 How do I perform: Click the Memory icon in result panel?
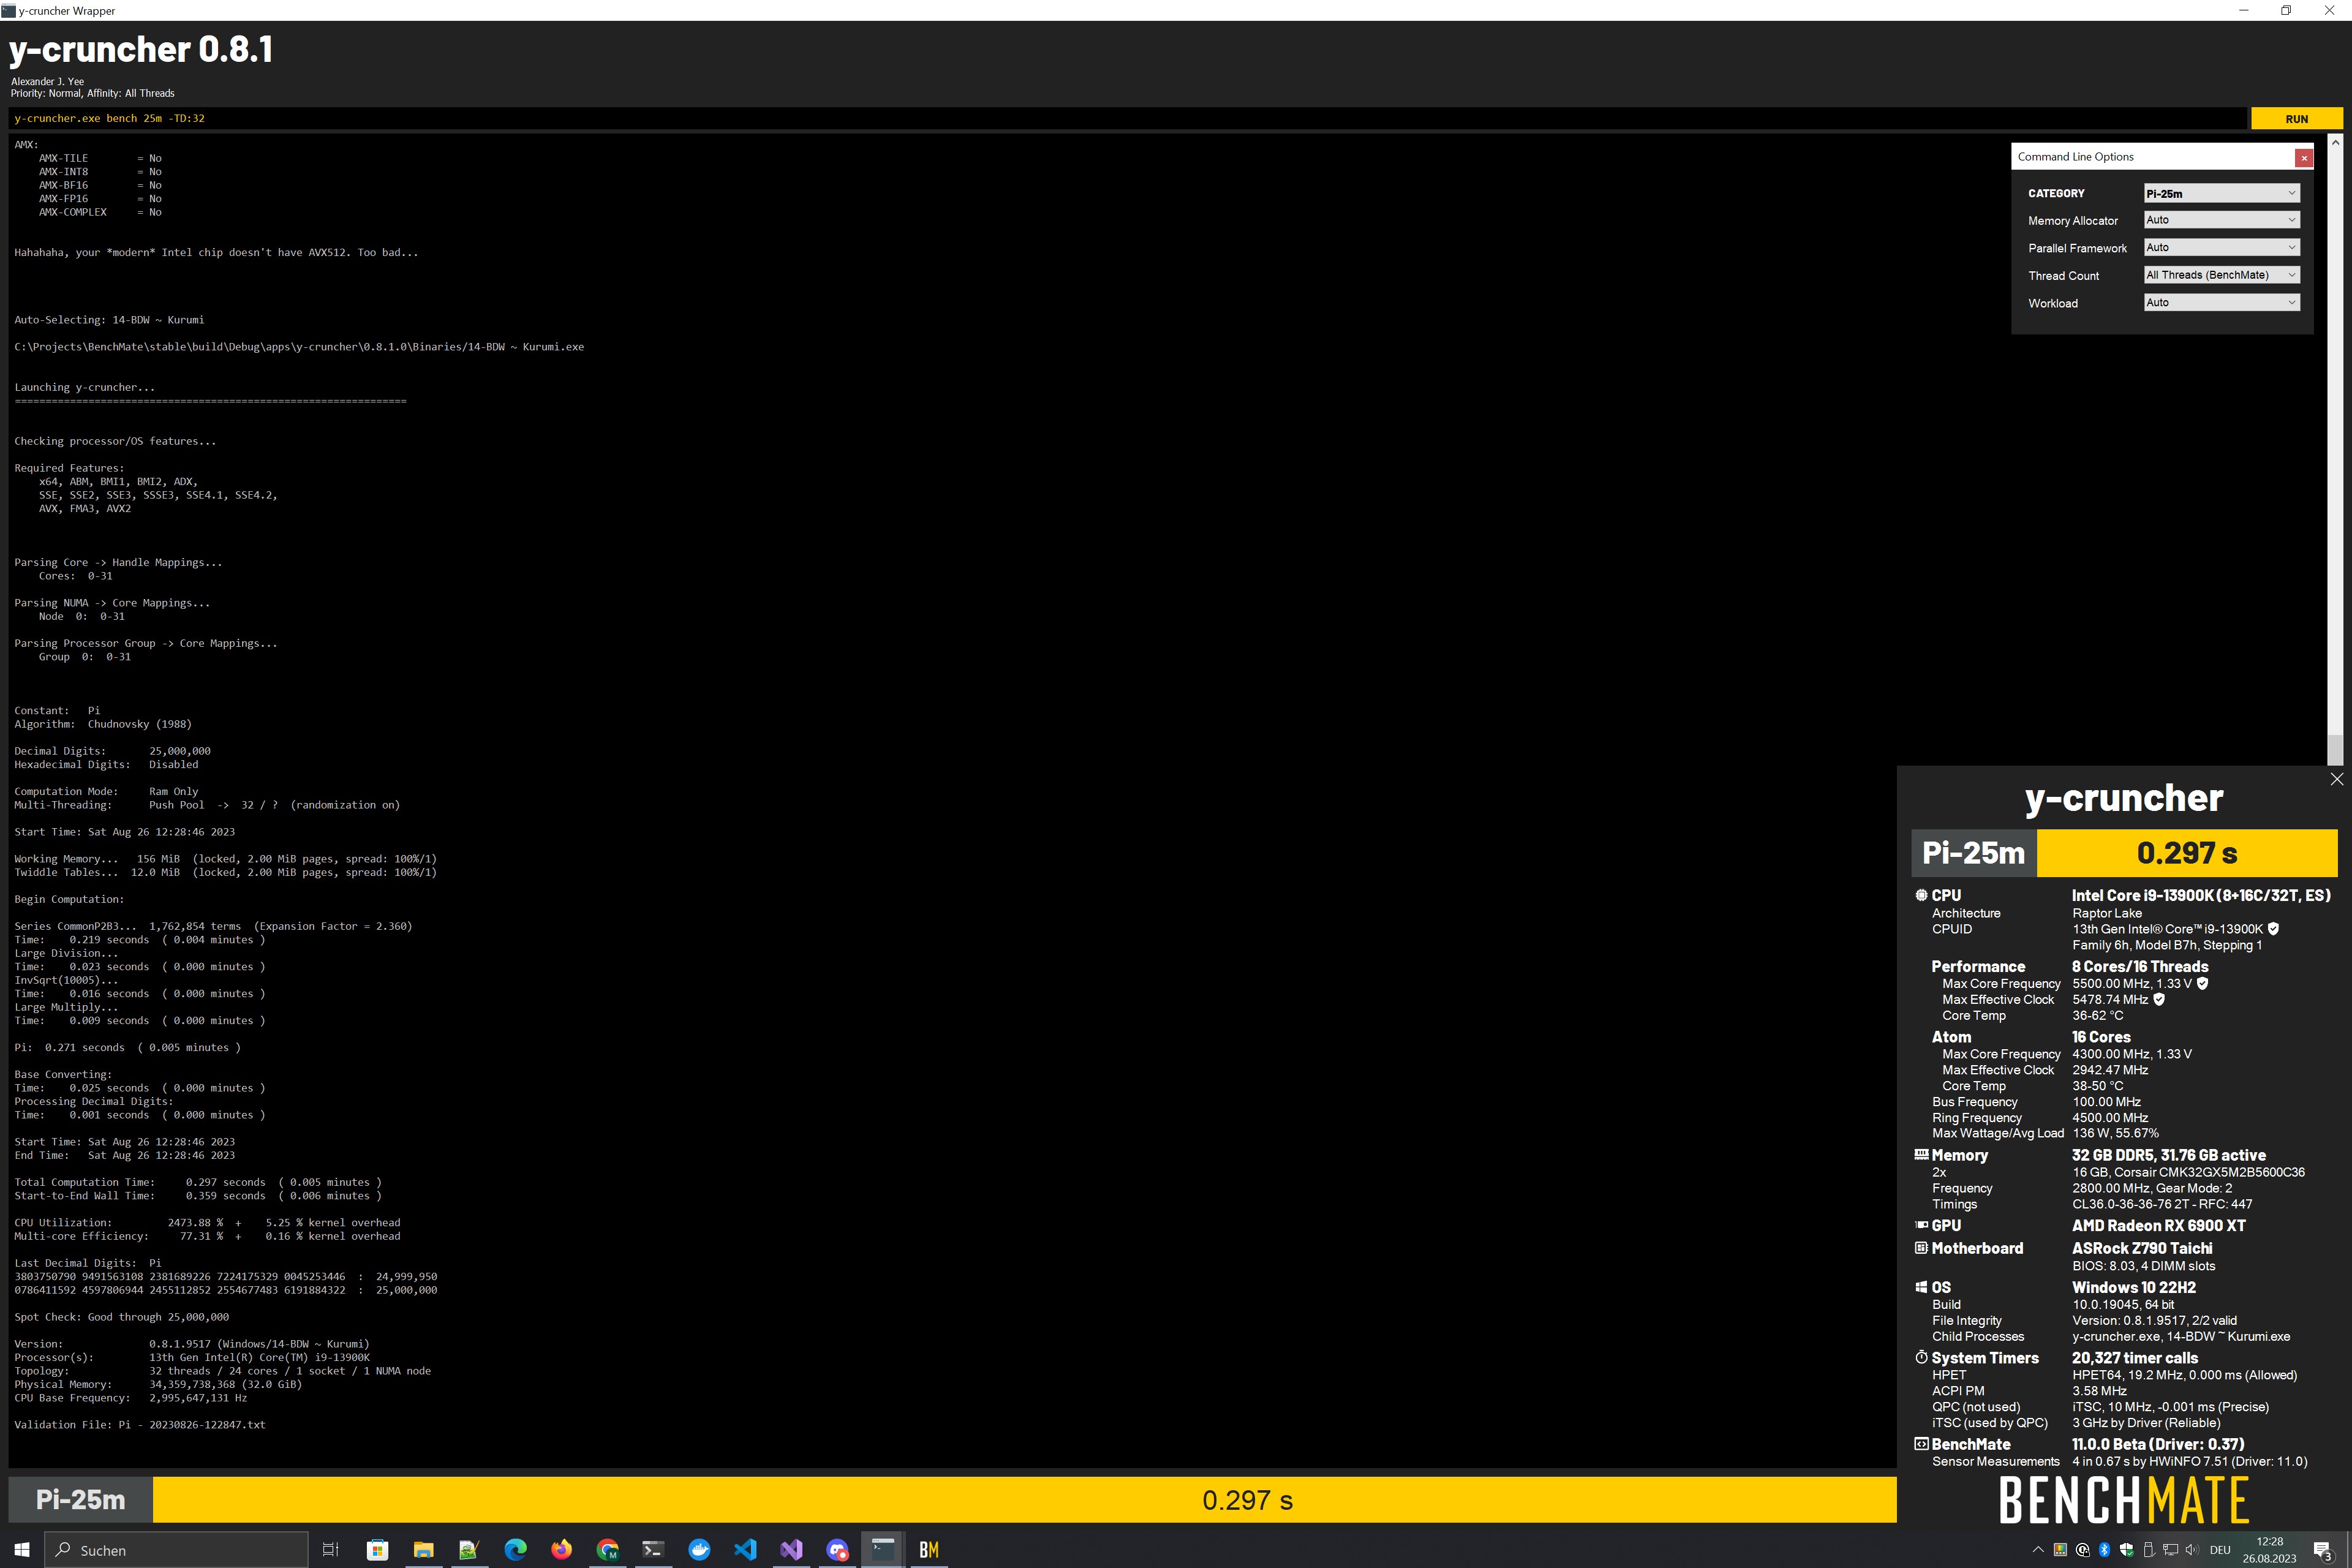click(x=1921, y=1154)
